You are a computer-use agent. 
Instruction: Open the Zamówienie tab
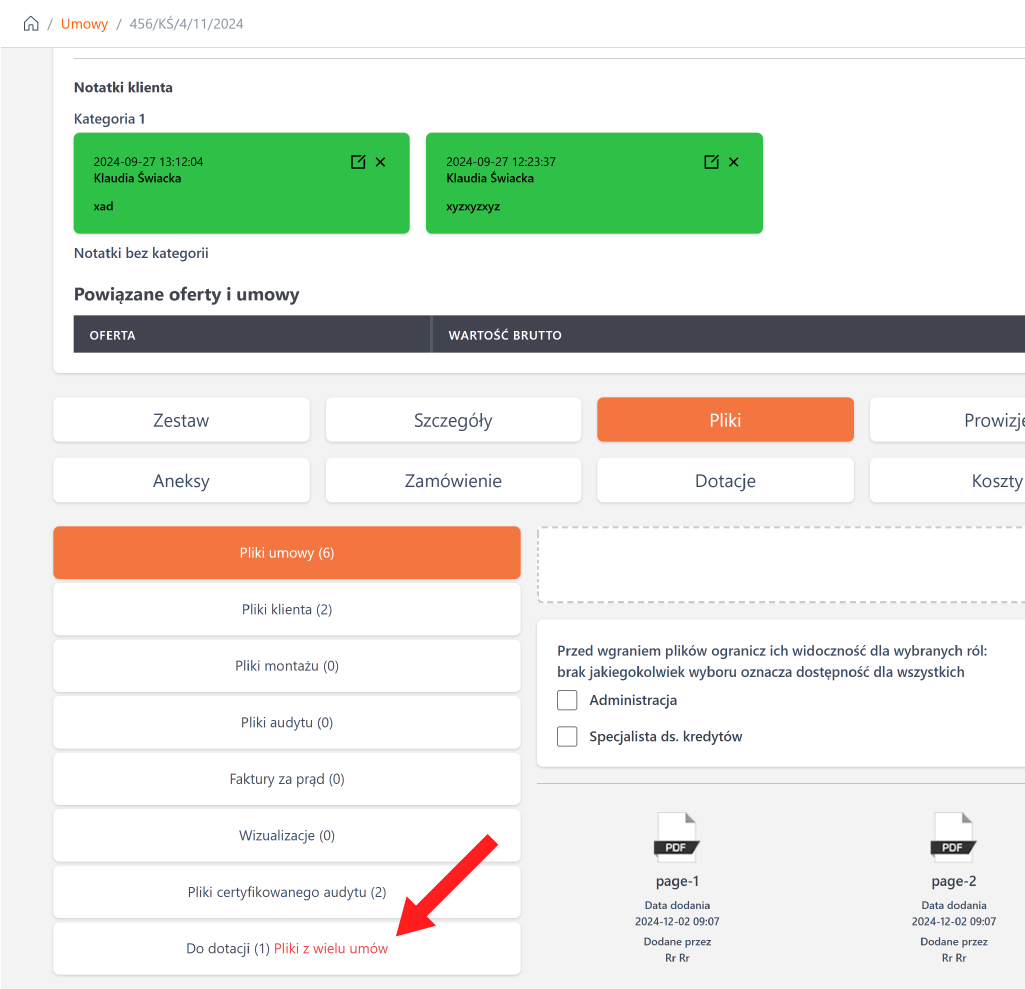point(453,481)
